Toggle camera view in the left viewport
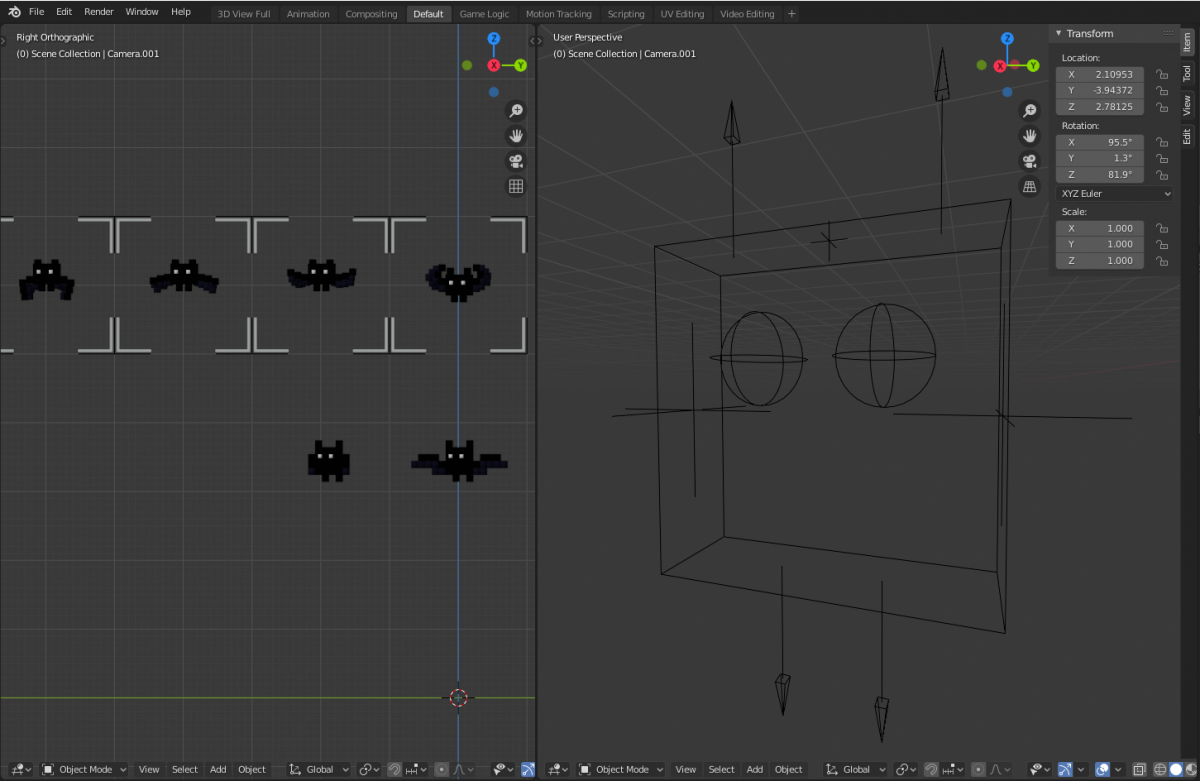The height and width of the screenshot is (781, 1200). point(516,161)
